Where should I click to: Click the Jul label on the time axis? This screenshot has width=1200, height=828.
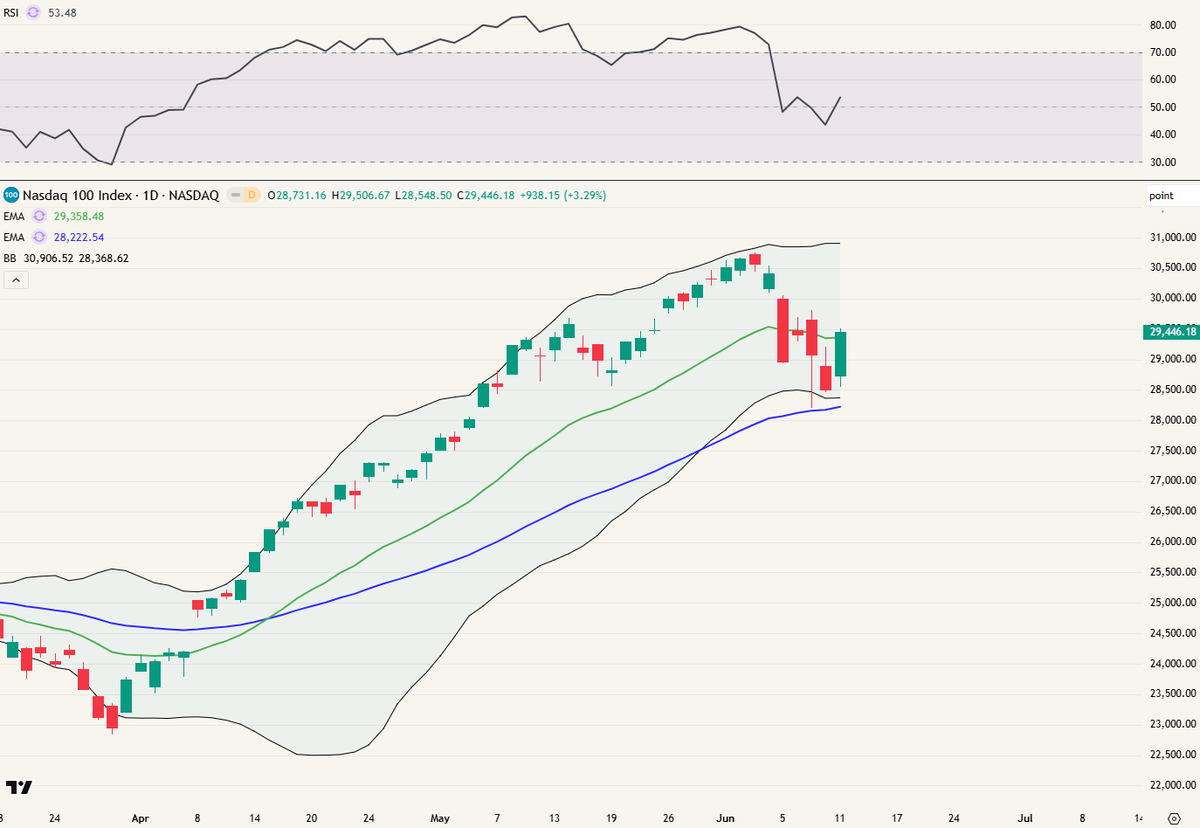point(1025,816)
